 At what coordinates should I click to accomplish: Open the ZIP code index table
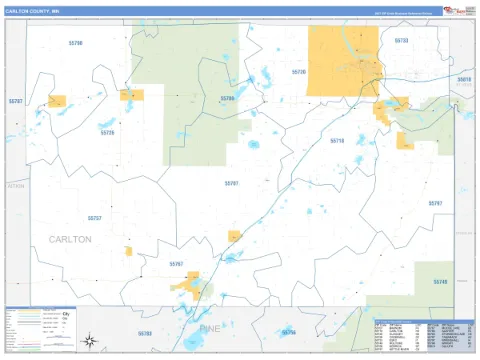click(x=424, y=336)
